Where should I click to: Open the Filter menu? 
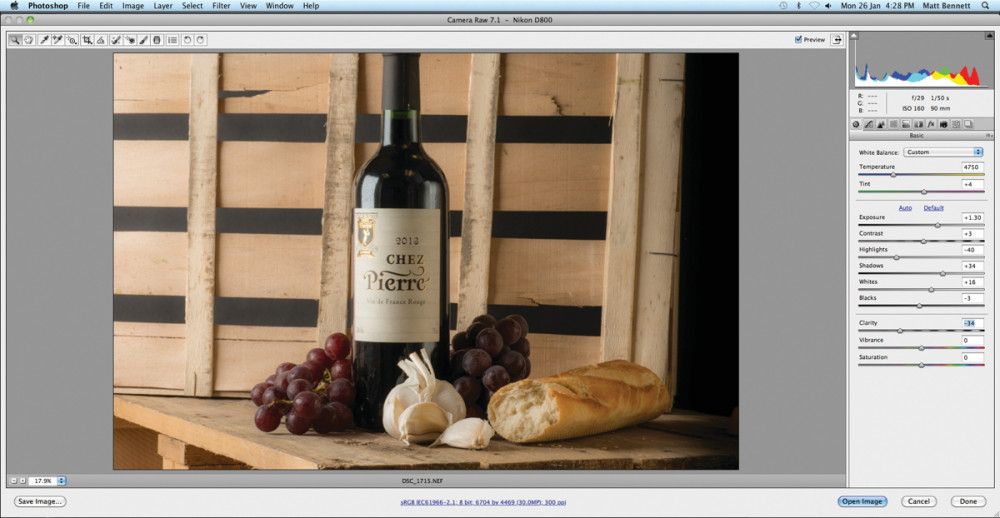(221, 6)
